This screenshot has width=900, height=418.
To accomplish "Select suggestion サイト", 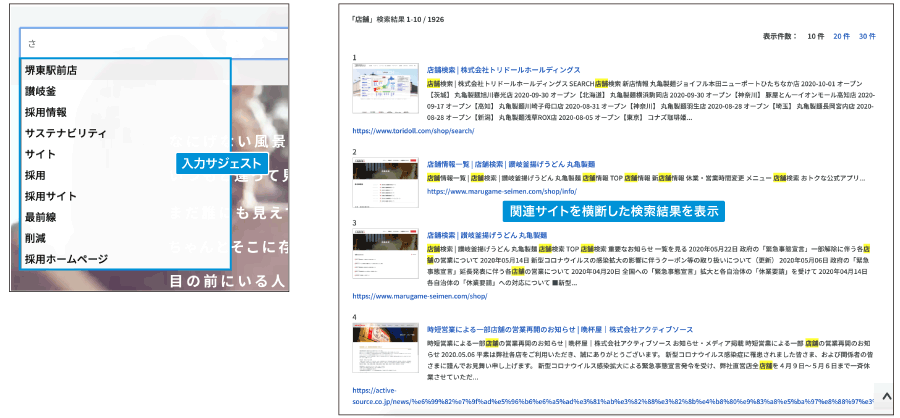I will (125, 154).
